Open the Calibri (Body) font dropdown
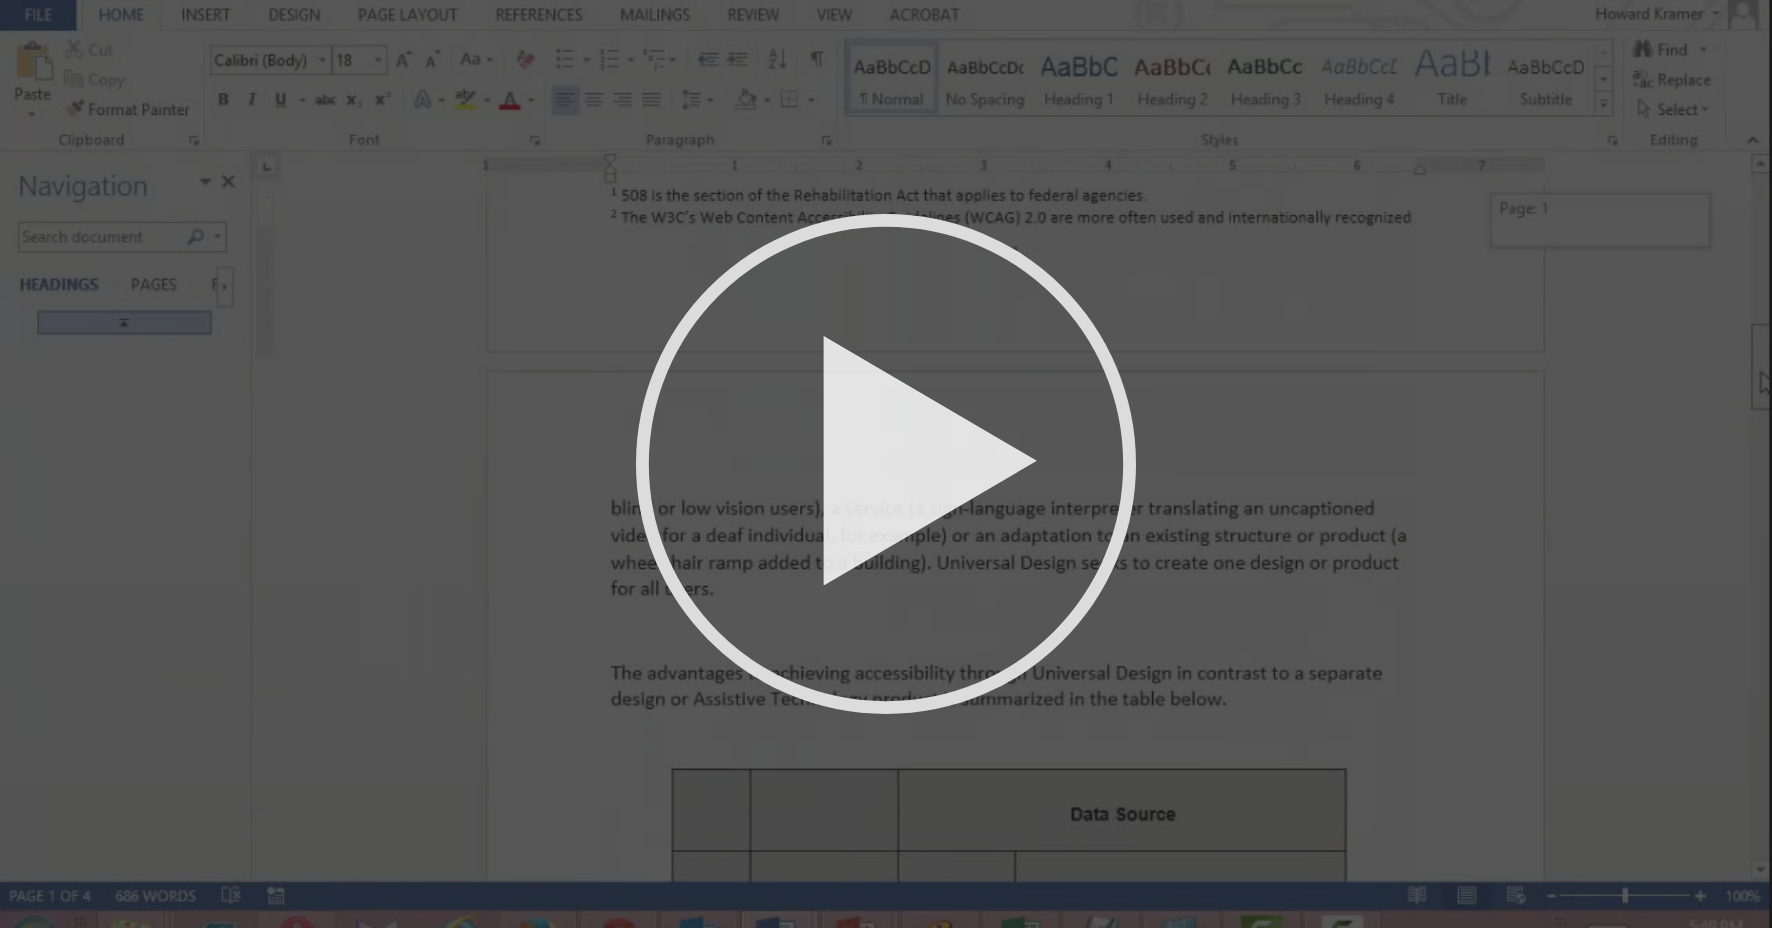Viewport: 1772px width, 928px height. point(322,60)
